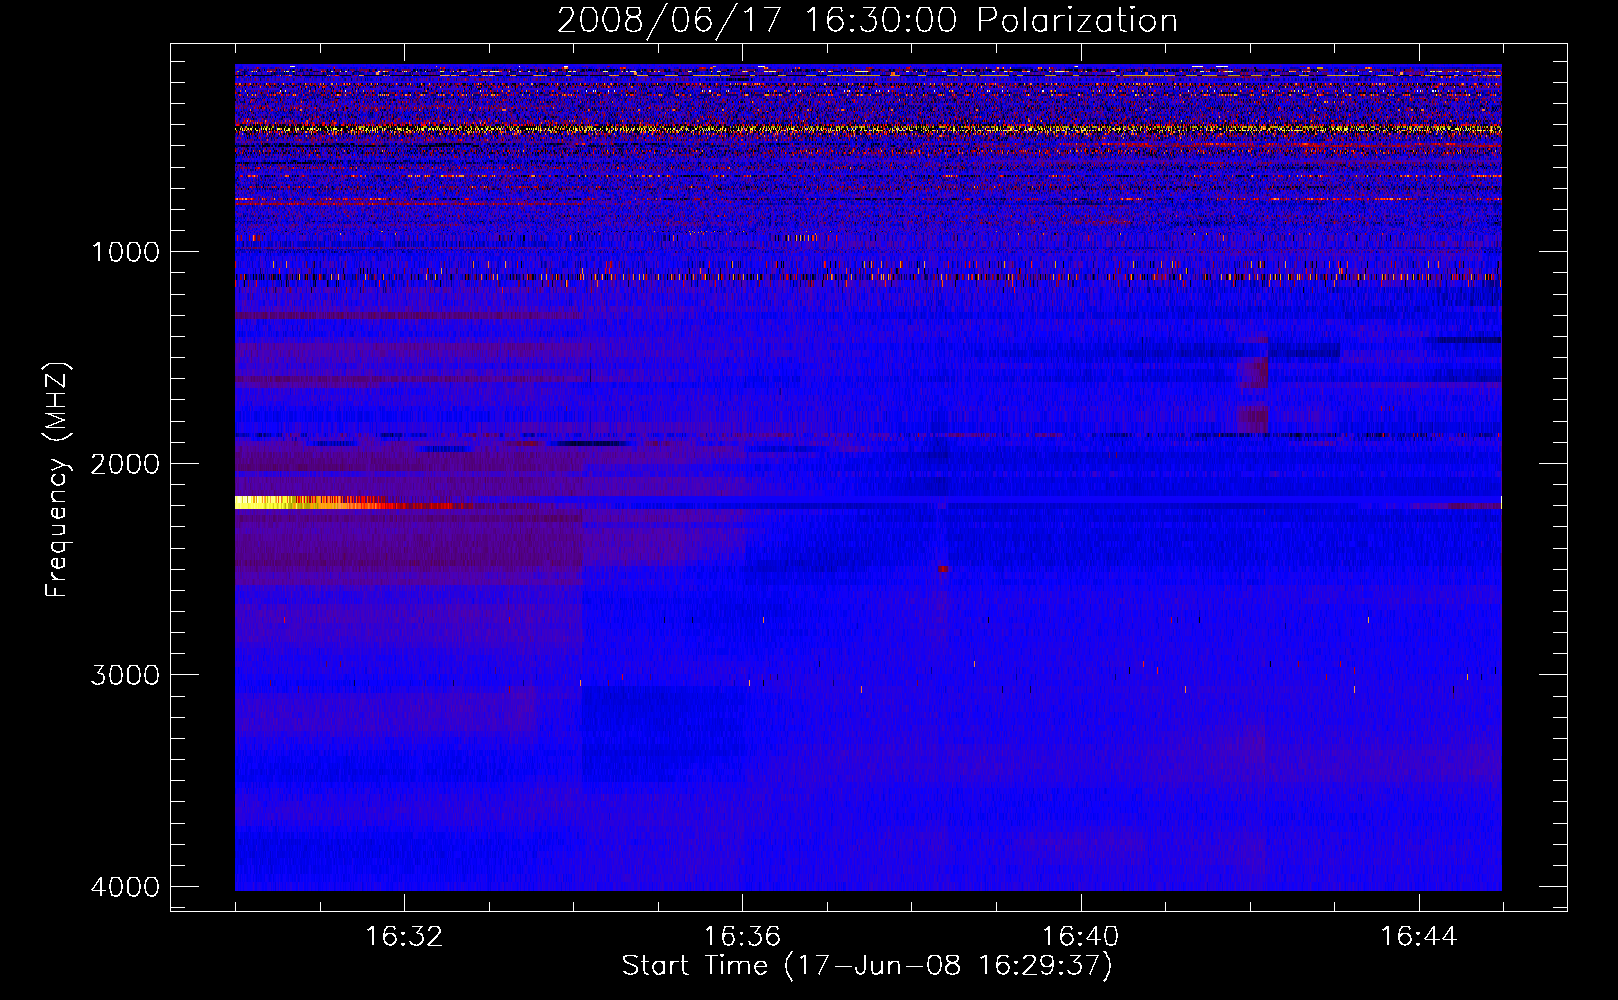Click the 16:36 time tick label
Image resolution: width=1618 pixels, height=1000 pixels.
(x=742, y=937)
